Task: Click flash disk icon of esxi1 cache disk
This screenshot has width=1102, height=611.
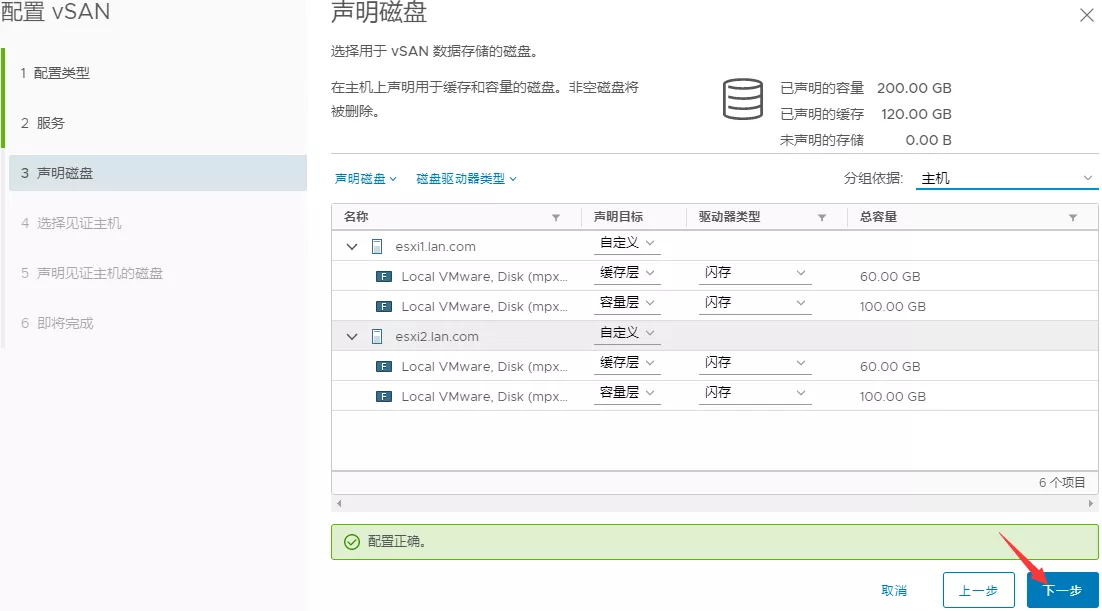Action: 383,277
